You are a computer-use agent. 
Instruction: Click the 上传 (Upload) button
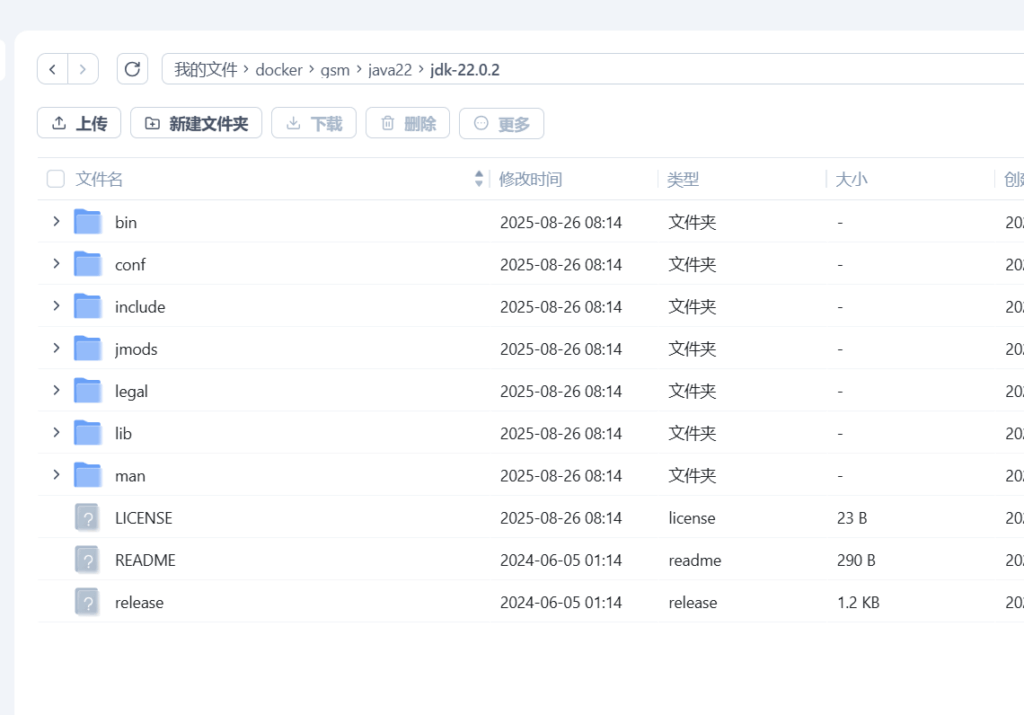[x=78, y=122]
